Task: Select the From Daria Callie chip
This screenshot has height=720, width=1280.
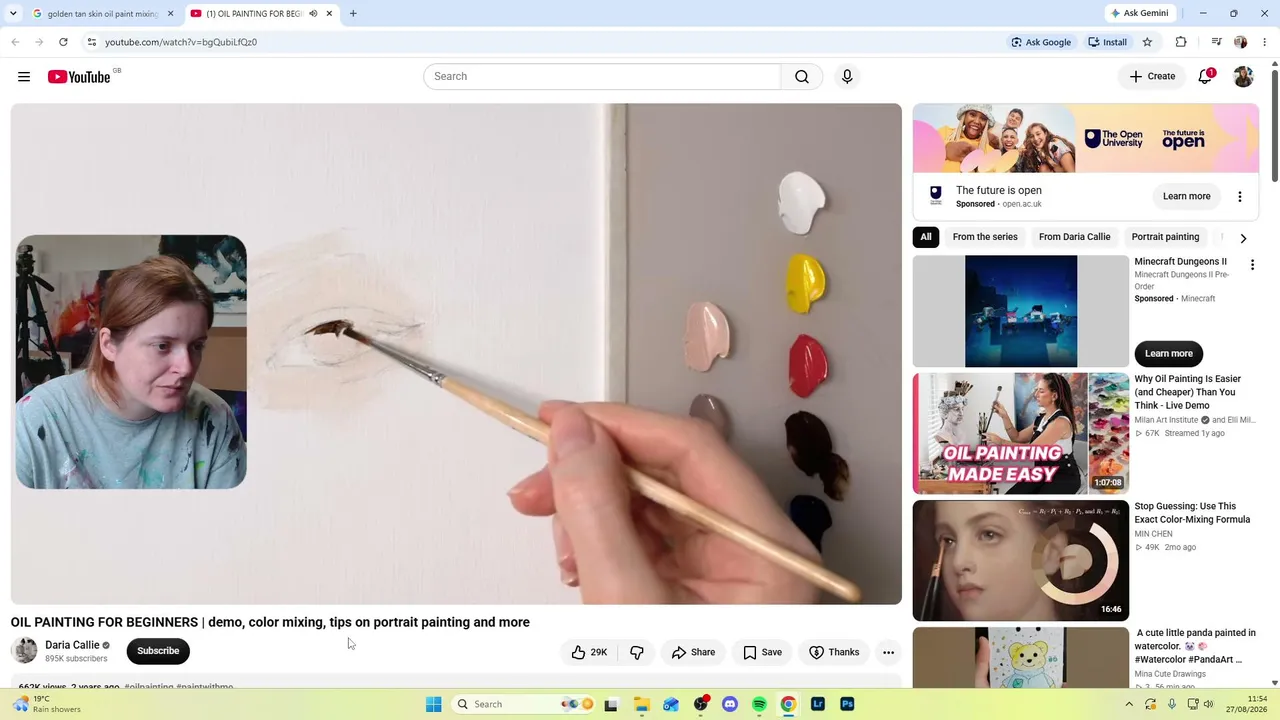Action: (x=1075, y=237)
